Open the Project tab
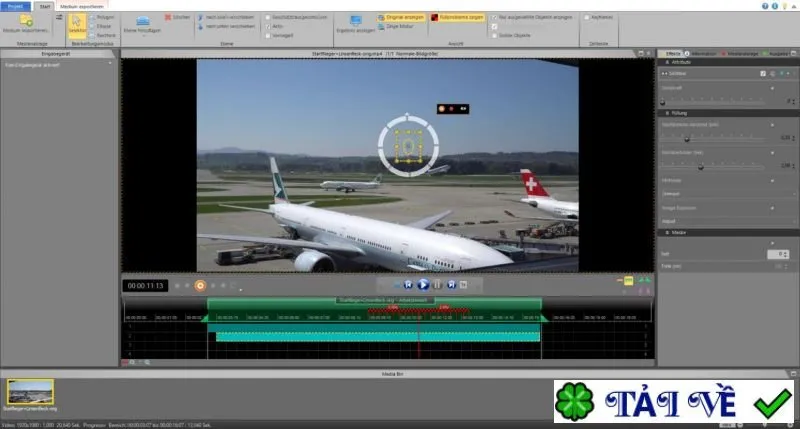The width and height of the screenshot is (800, 429). [15, 7]
